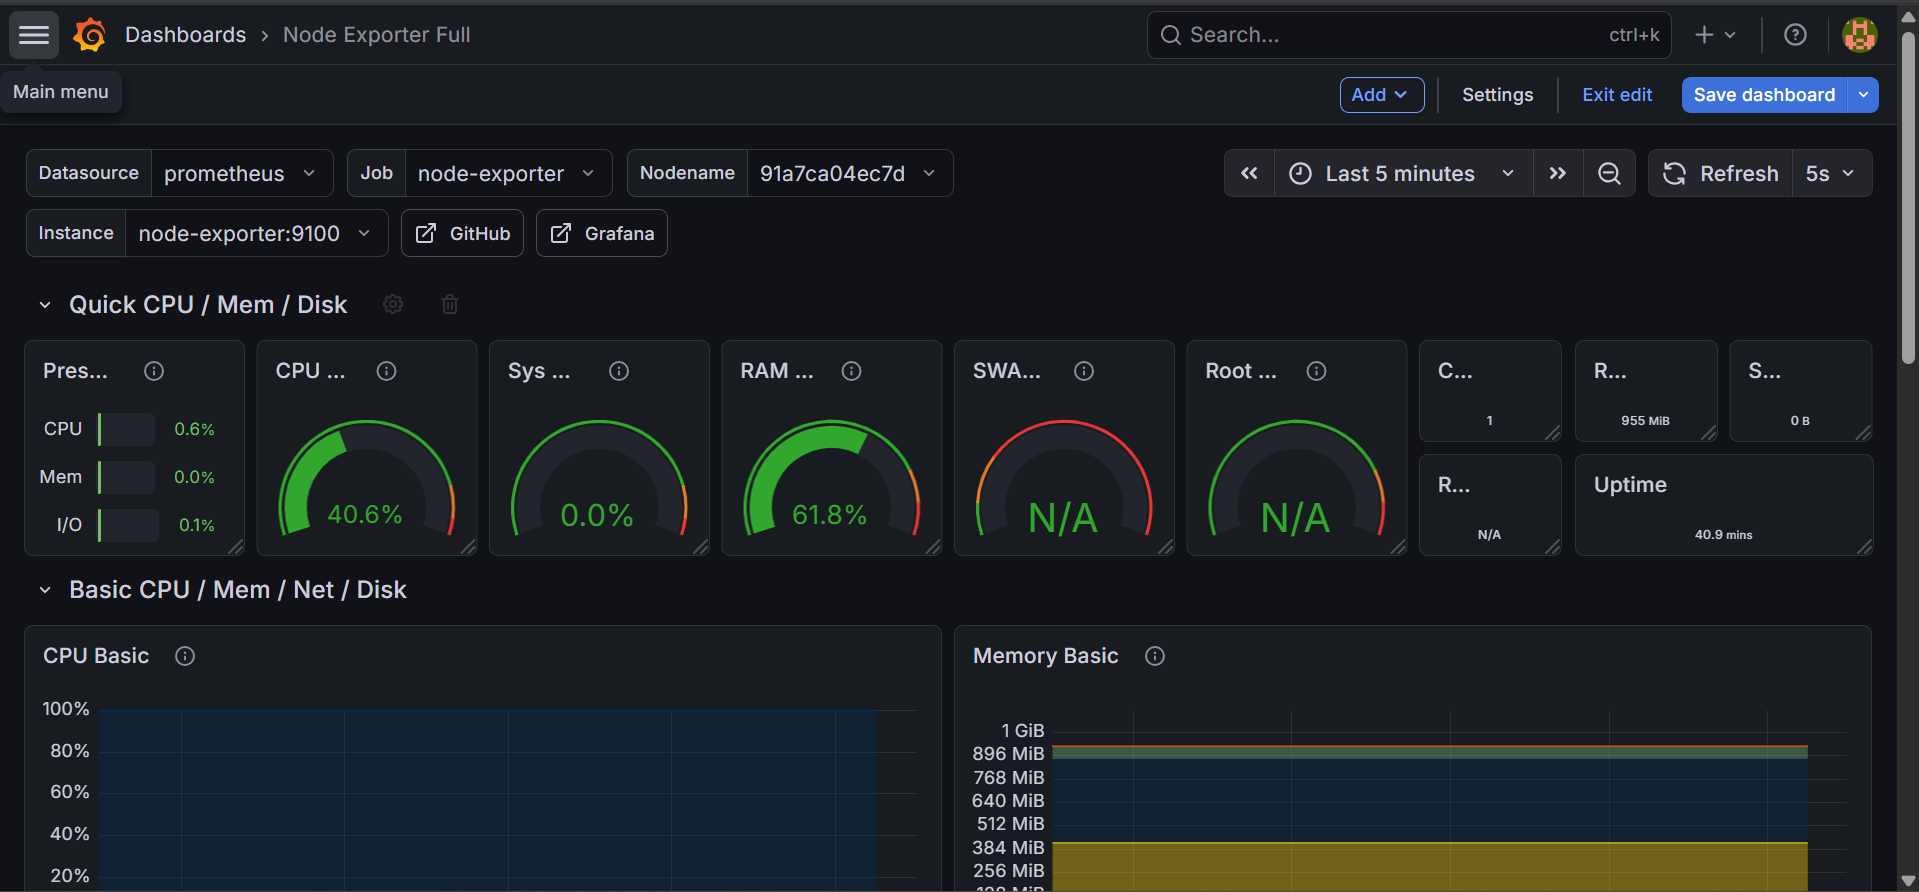Click the Grafana logo icon
The height and width of the screenshot is (892, 1919).
tap(90, 35)
